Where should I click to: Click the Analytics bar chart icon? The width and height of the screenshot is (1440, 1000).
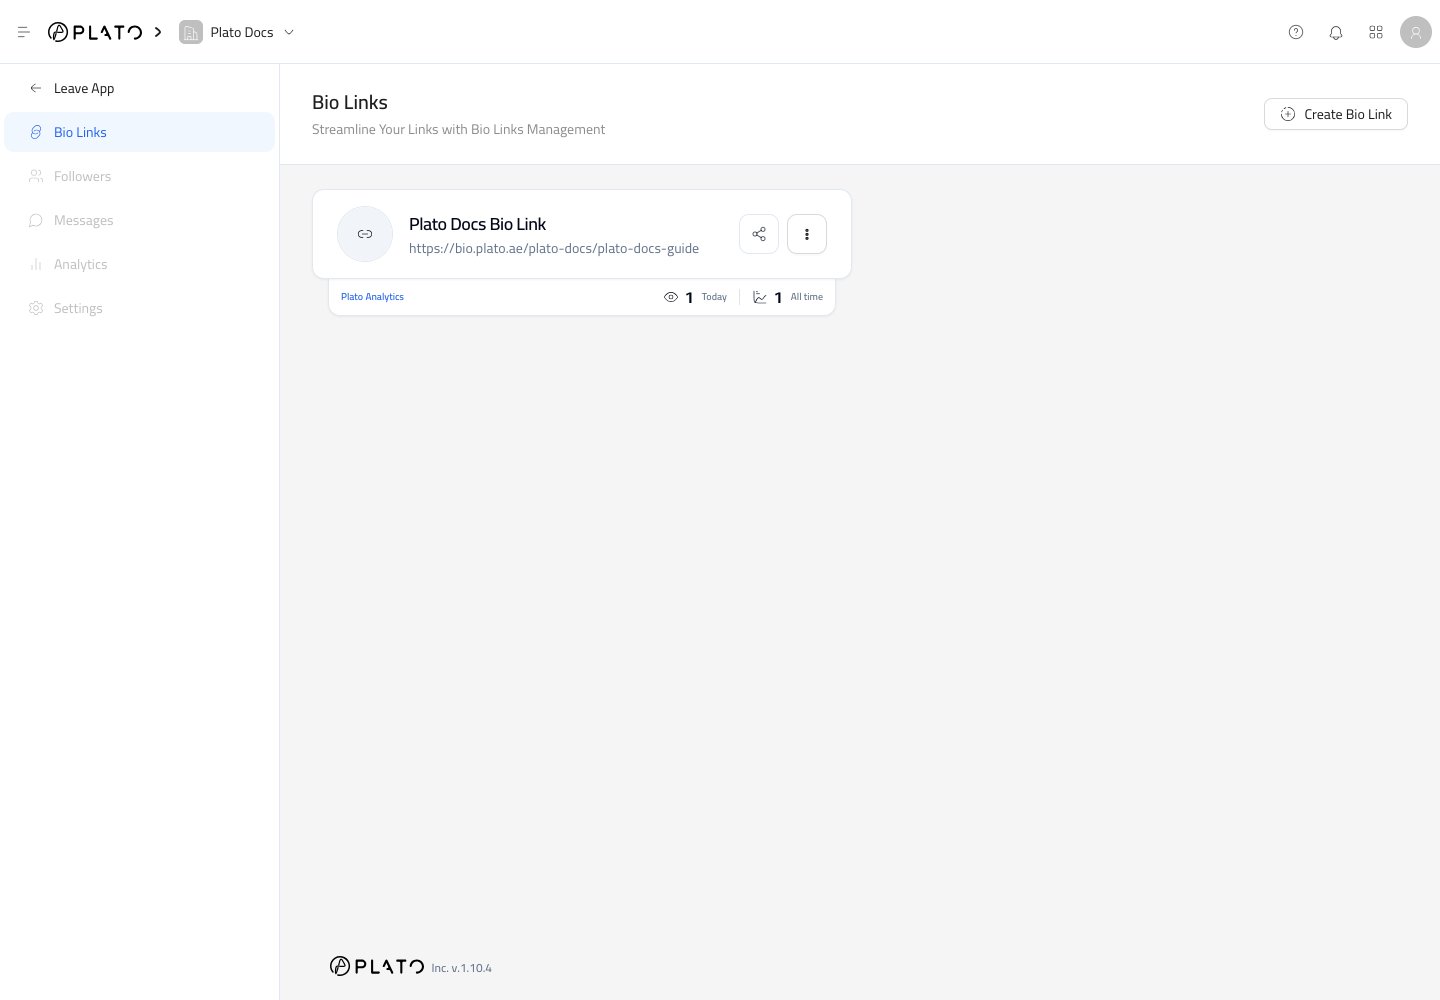point(36,264)
